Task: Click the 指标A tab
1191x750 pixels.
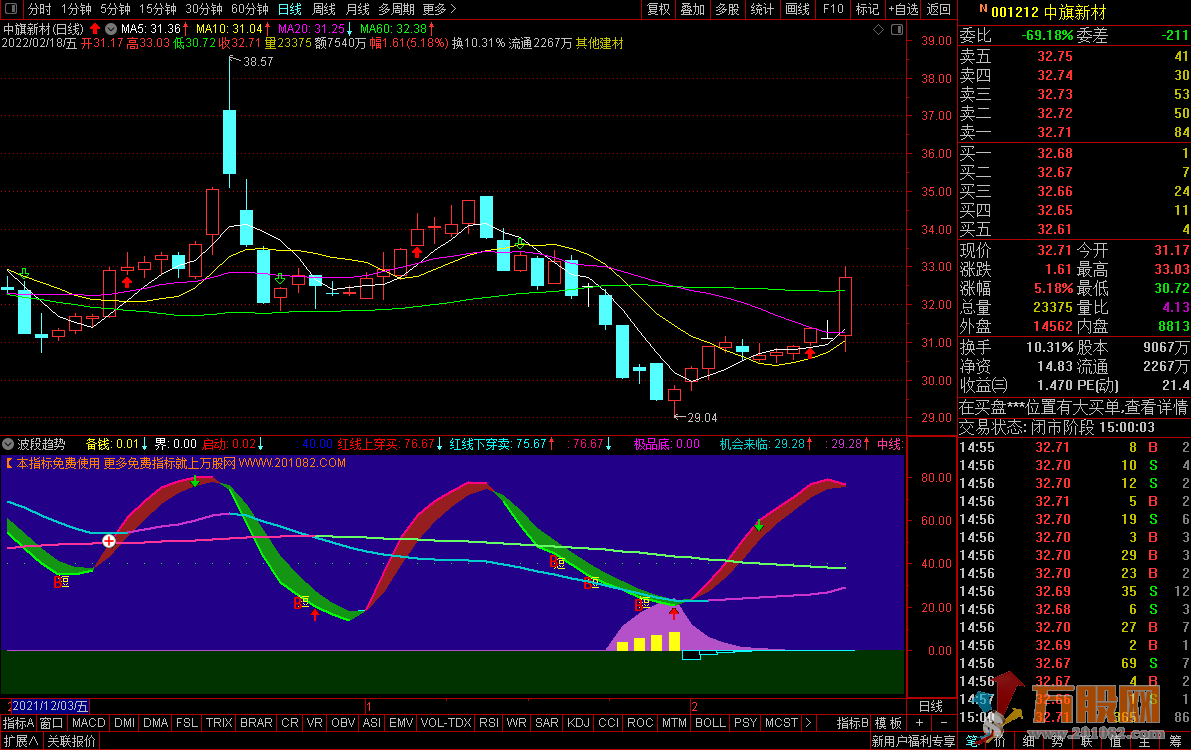Action: click(19, 723)
